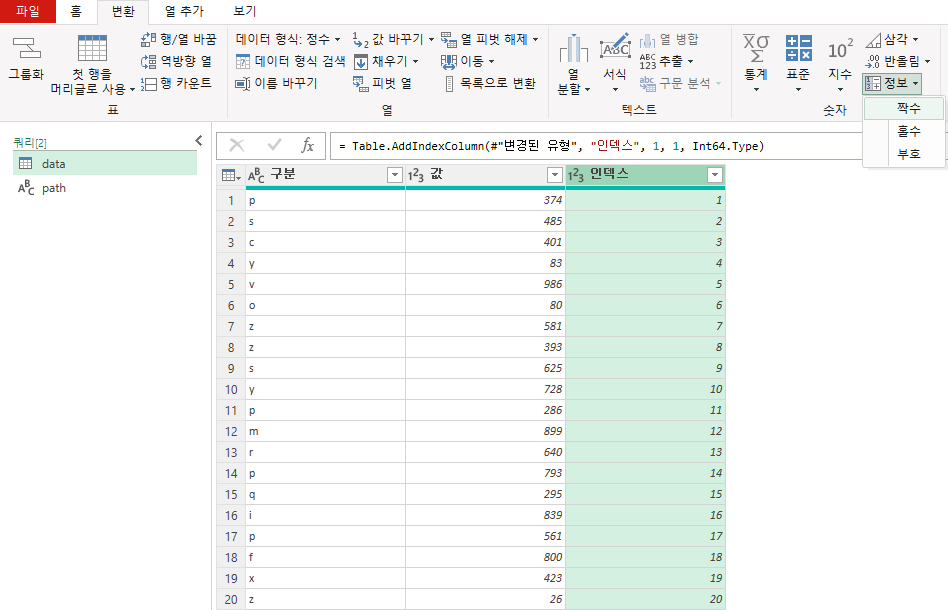This screenshot has width=948, height=610.
Task: Switch to the 열 추가 tab
Action: tap(184, 11)
